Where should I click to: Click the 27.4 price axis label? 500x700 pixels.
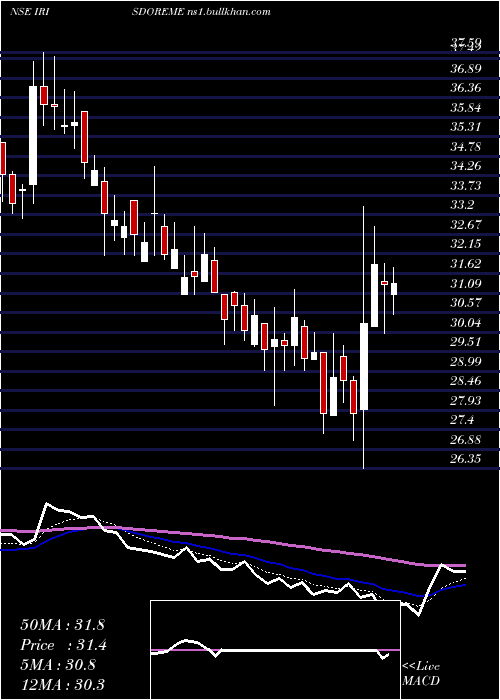click(462, 420)
